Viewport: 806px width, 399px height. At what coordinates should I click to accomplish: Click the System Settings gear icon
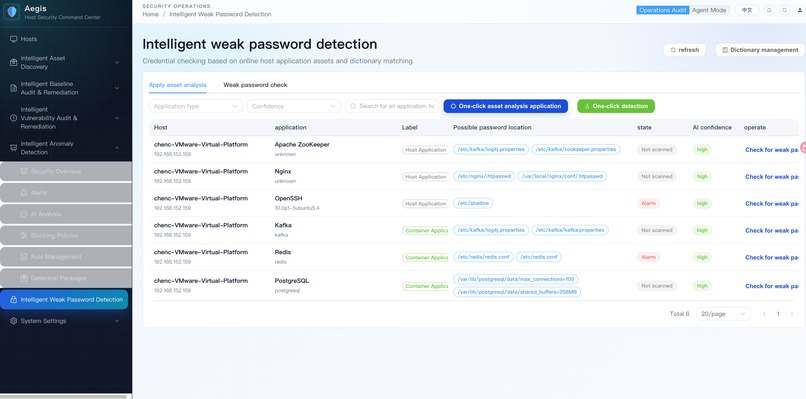(13, 321)
